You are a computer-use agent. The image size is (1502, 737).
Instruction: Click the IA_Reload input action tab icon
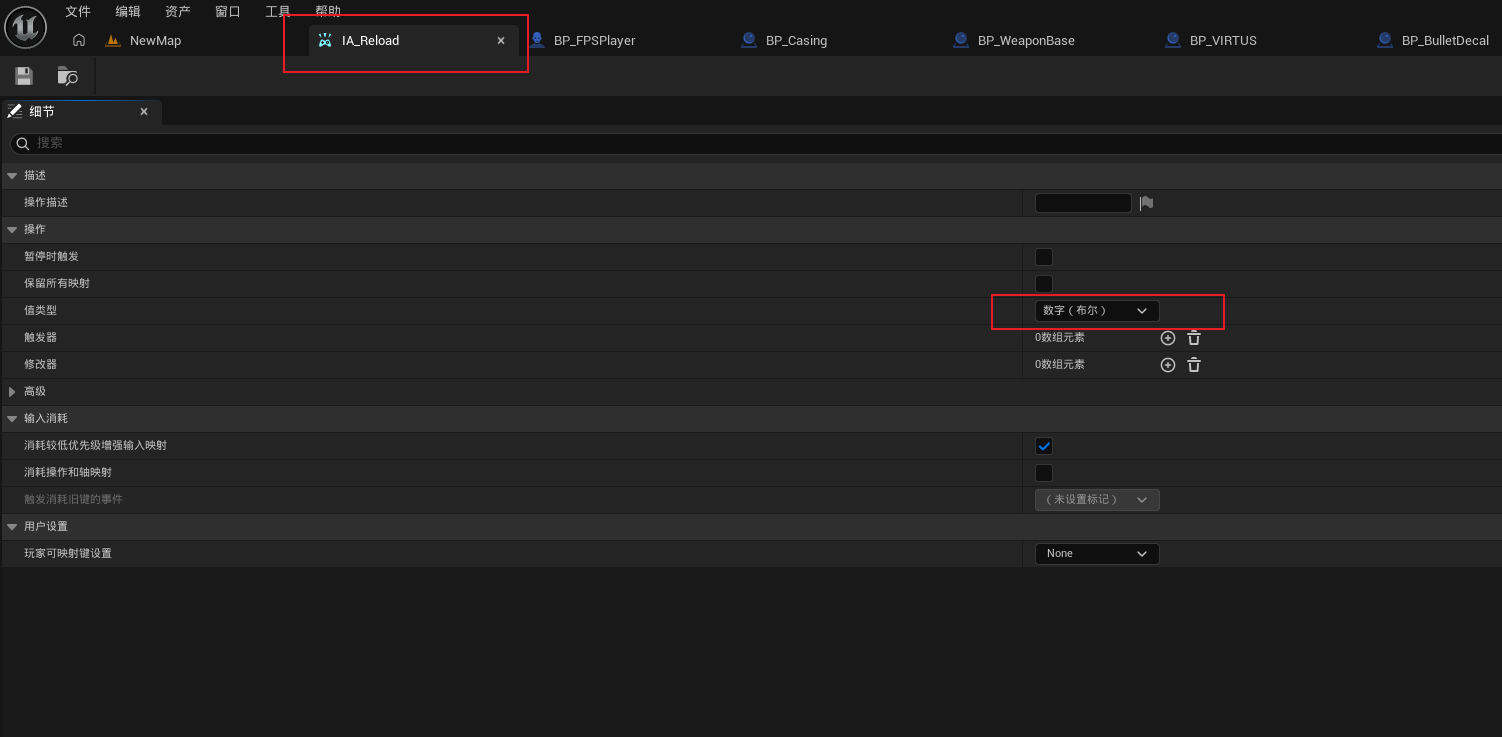pyautogui.click(x=325, y=41)
